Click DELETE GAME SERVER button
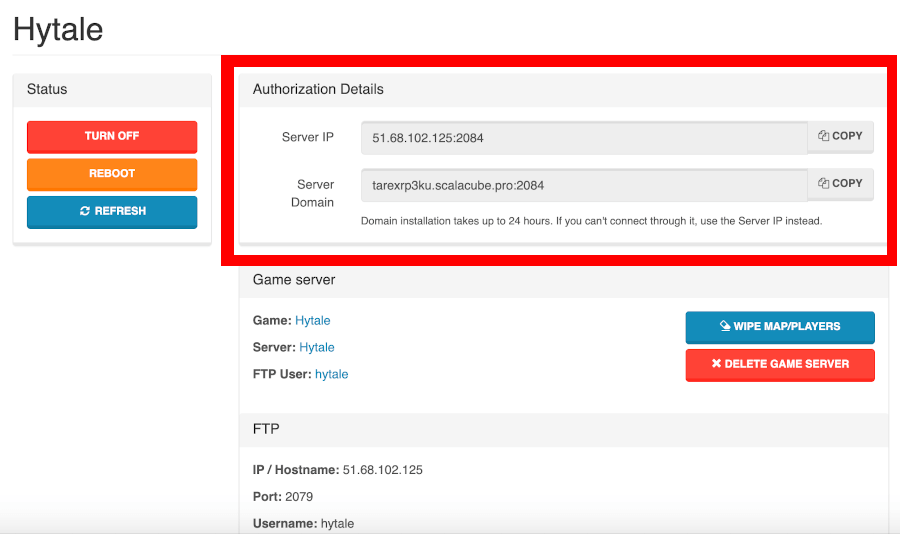Image resolution: width=900 pixels, height=534 pixels. point(780,365)
